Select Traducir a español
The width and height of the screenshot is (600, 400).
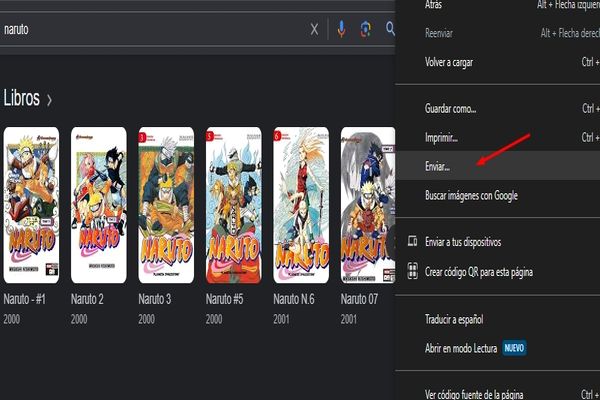pos(497,319)
